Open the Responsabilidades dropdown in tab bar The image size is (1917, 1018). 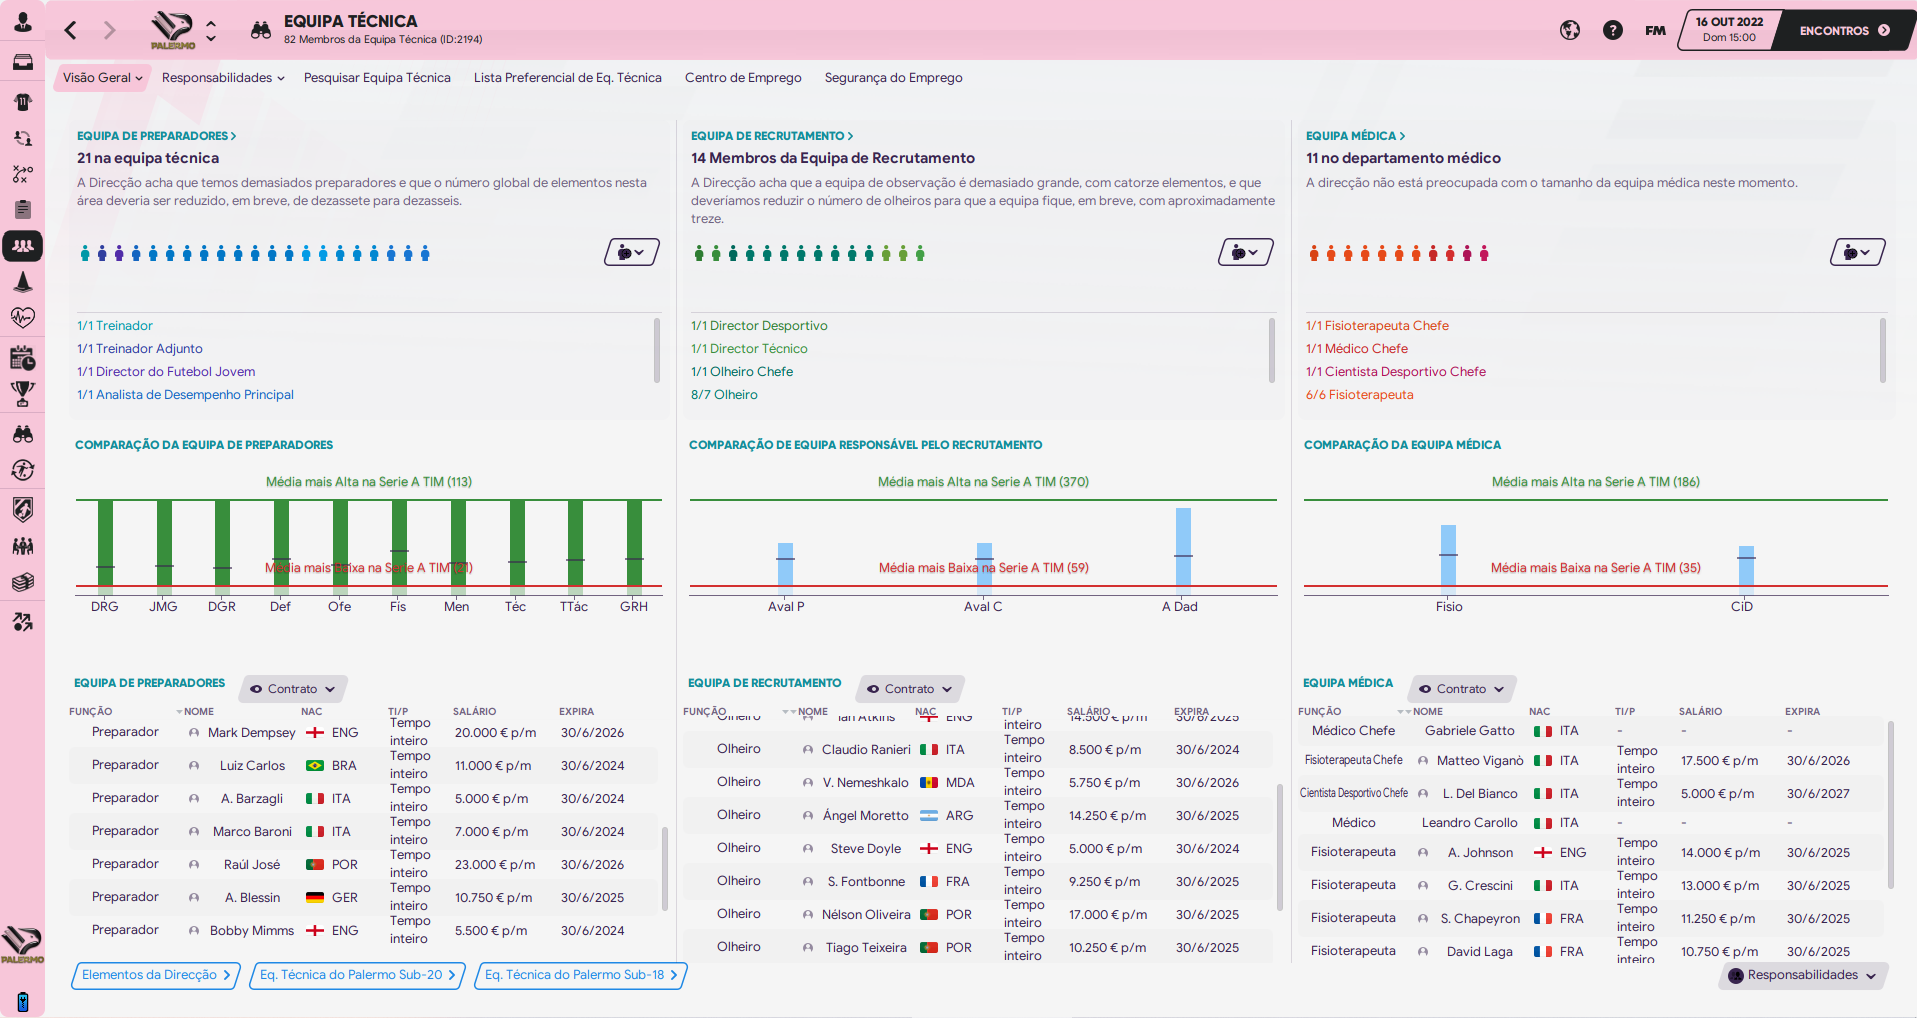click(223, 78)
